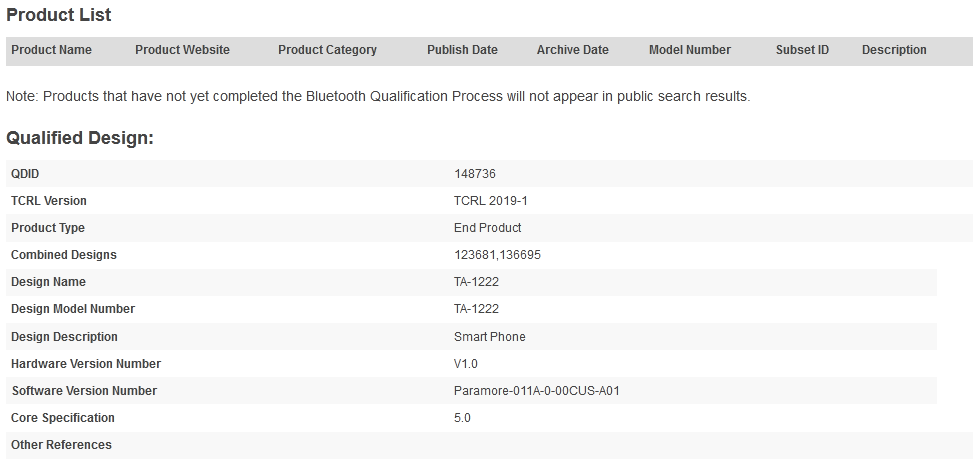Select the Model Number column header
The image size is (976, 463).
coord(689,50)
